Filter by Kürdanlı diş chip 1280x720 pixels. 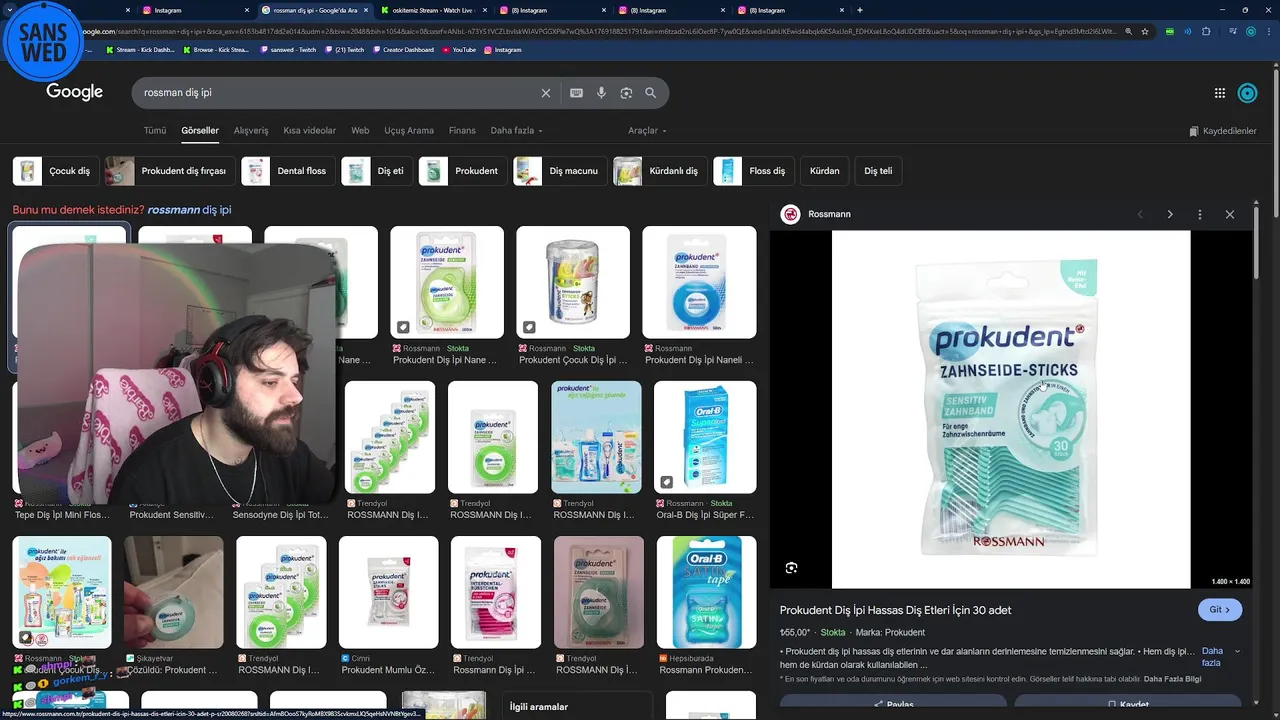(660, 171)
